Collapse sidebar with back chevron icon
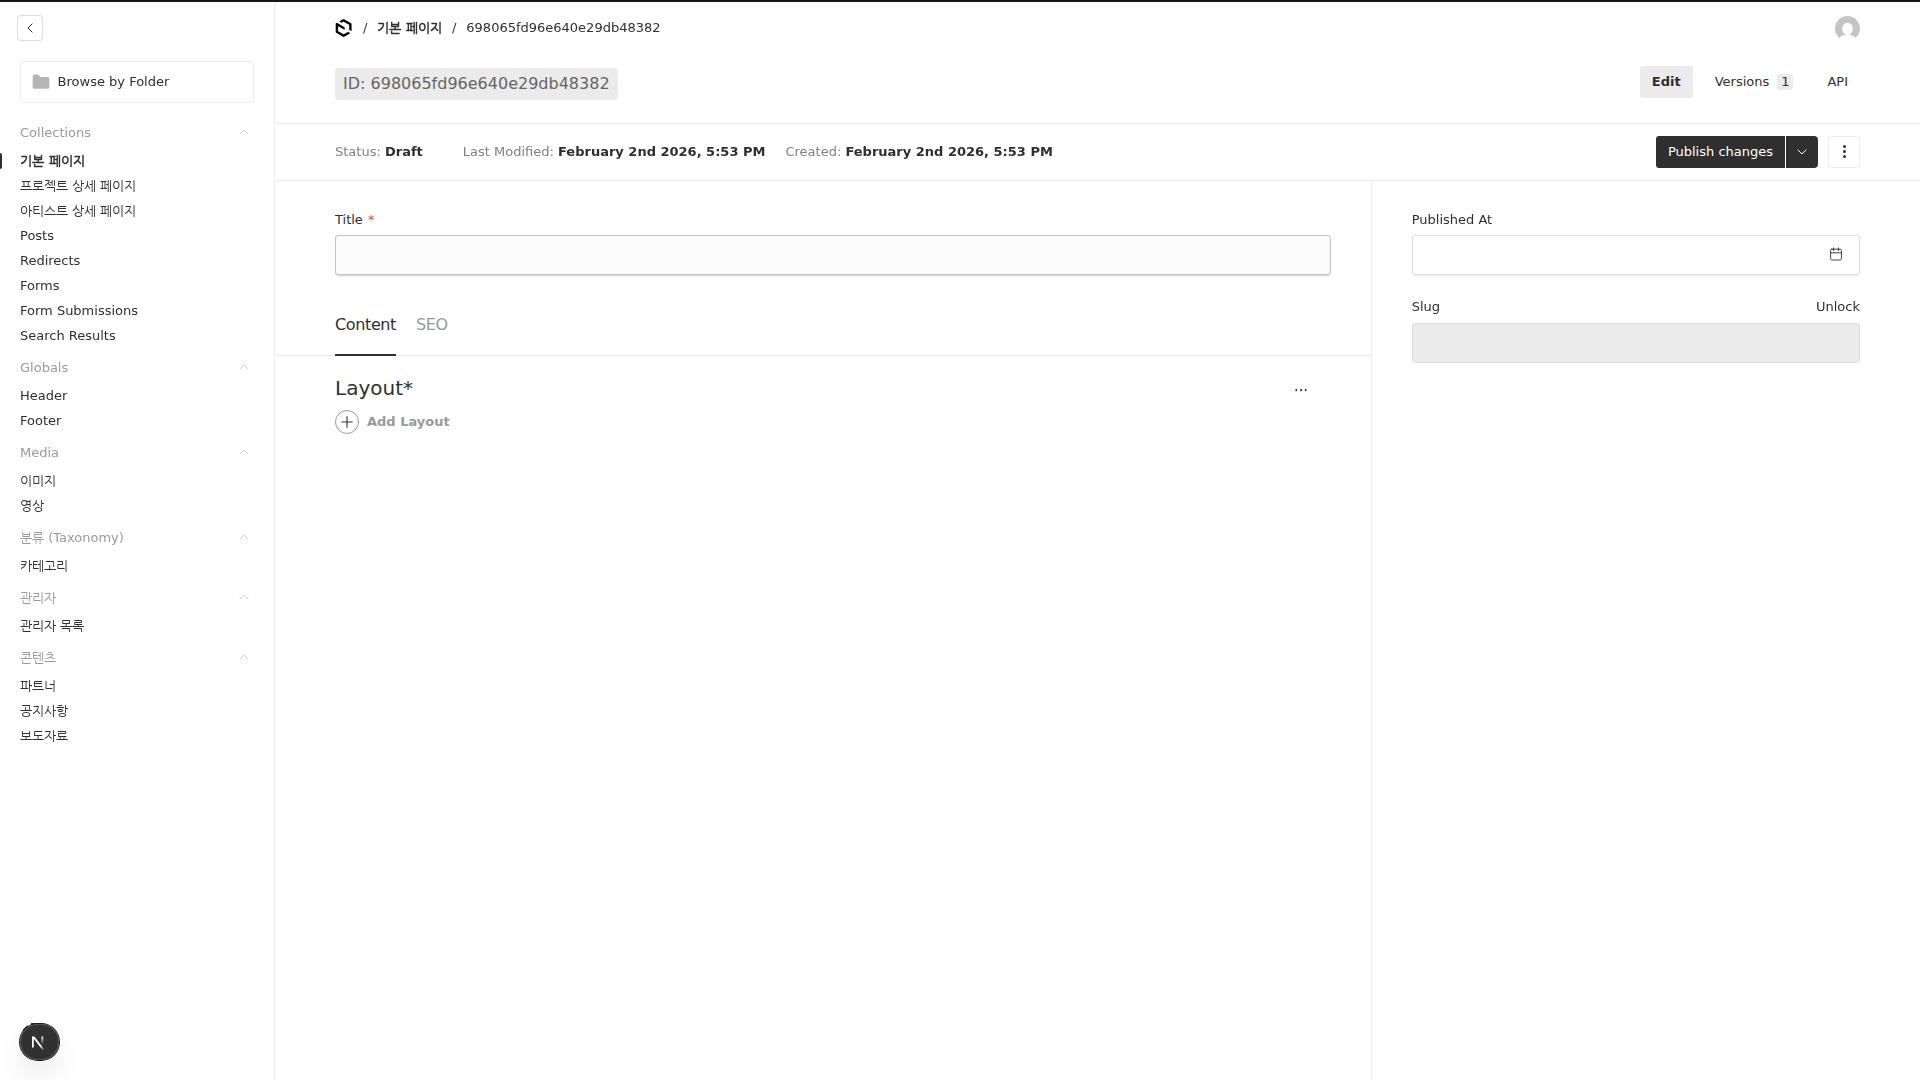Image resolution: width=1920 pixels, height=1080 pixels. click(x=30, y=28)
